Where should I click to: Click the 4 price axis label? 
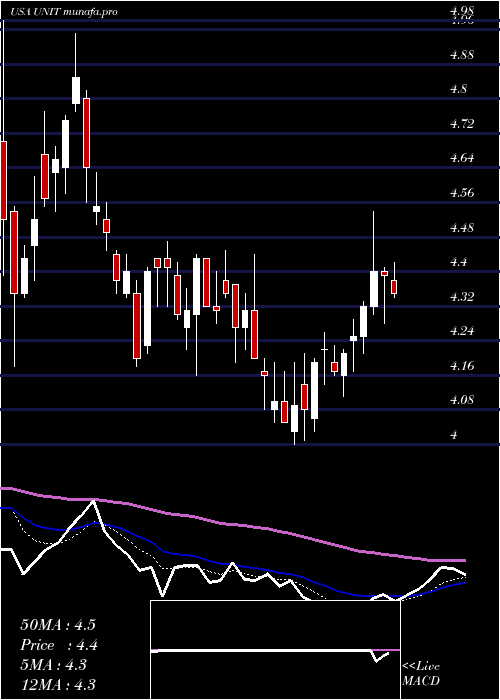454,435
